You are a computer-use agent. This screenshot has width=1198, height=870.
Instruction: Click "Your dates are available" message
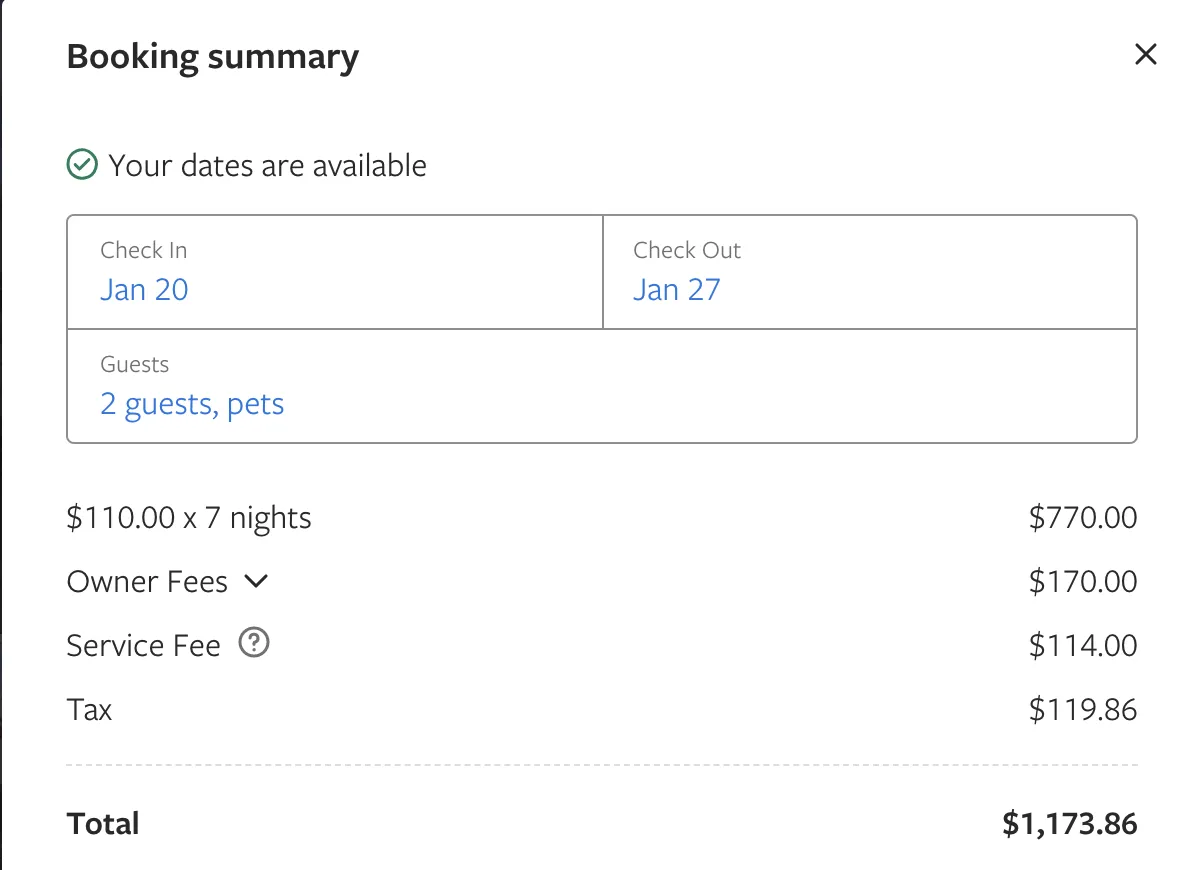coord(267,165)
